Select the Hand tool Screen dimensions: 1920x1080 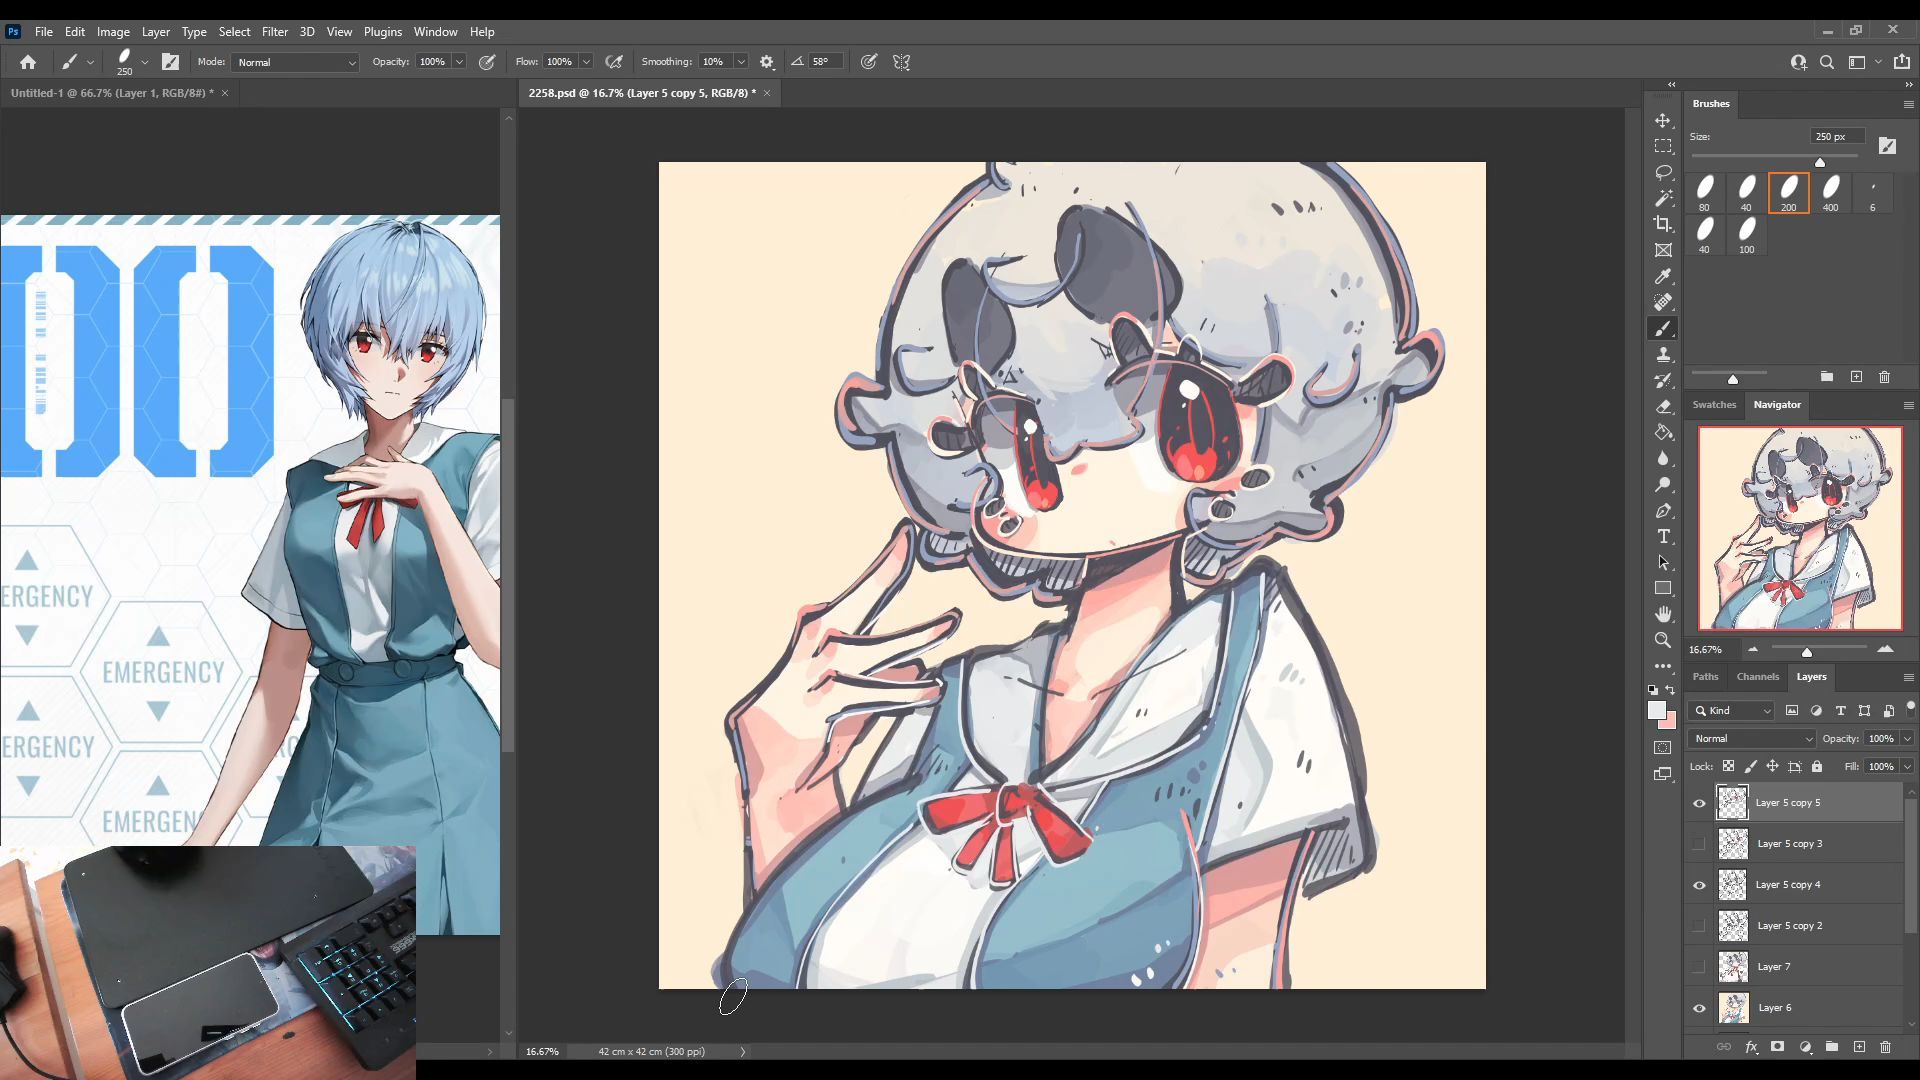tap(1663, 614)
